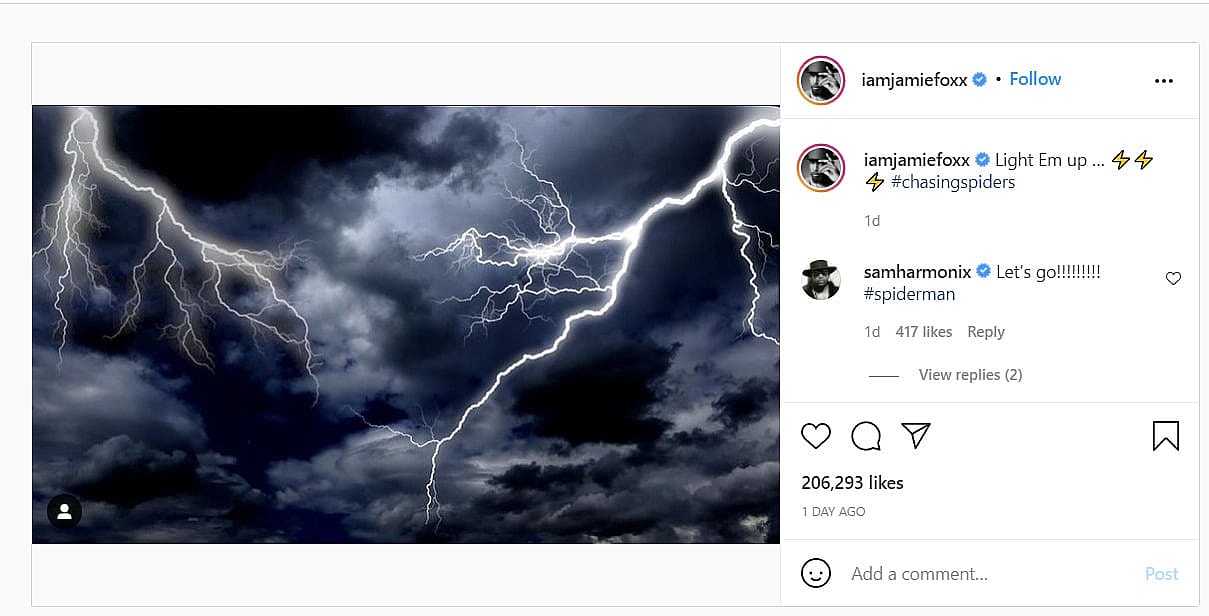
Task: Click the emoji smiley face icon
Action: pos(816,573)
